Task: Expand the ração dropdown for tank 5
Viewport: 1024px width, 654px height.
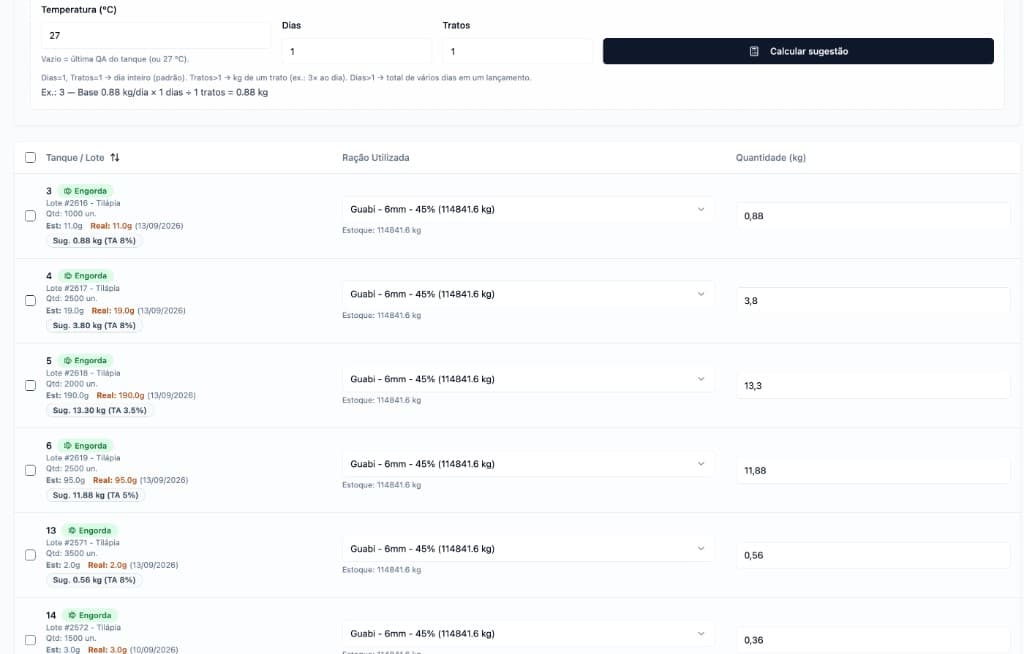Action: 528,379
